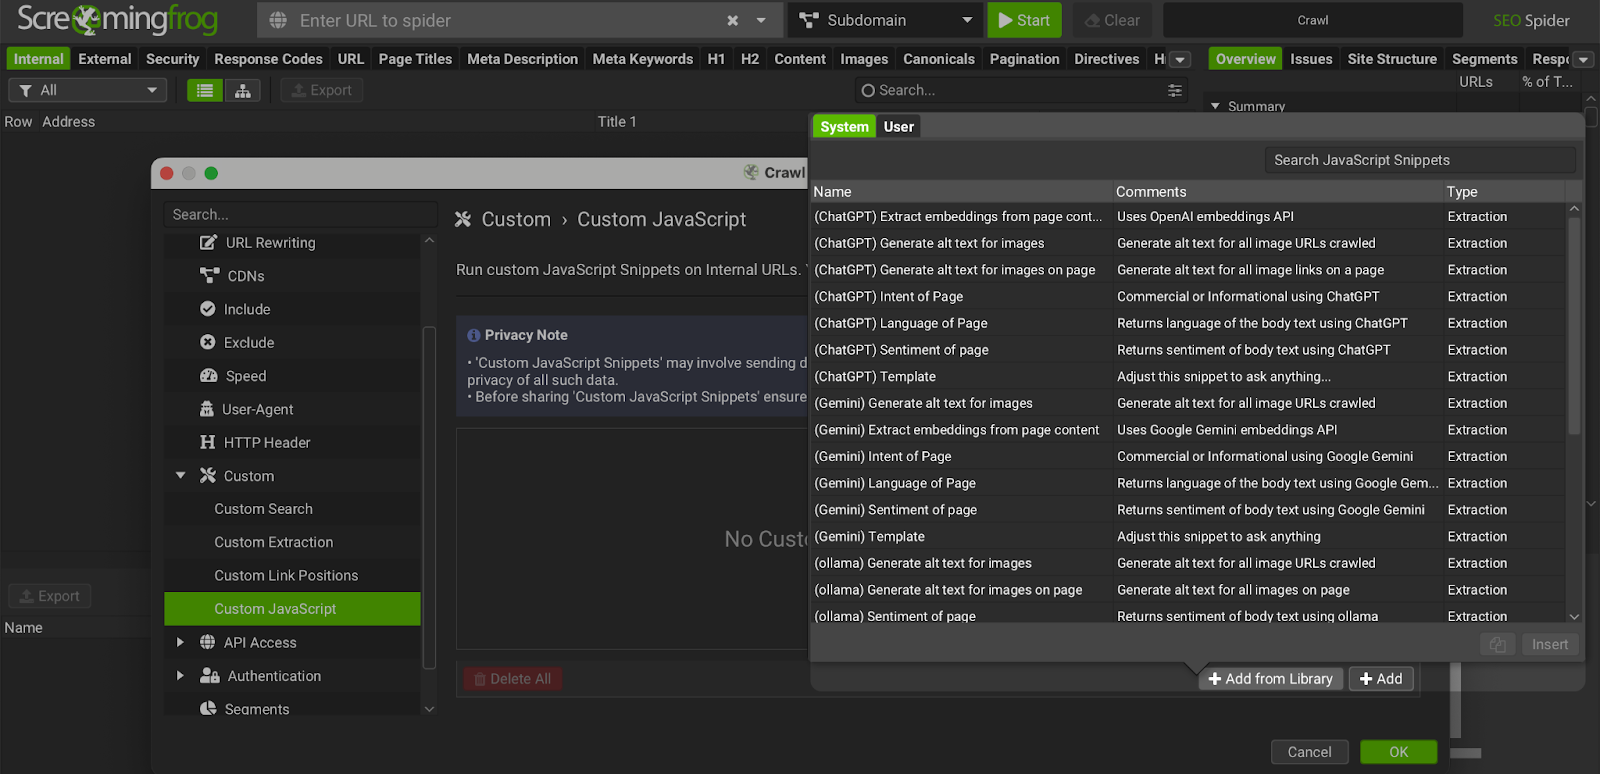
Task: Click the Include checkmark icon
Action: [208, 309]
